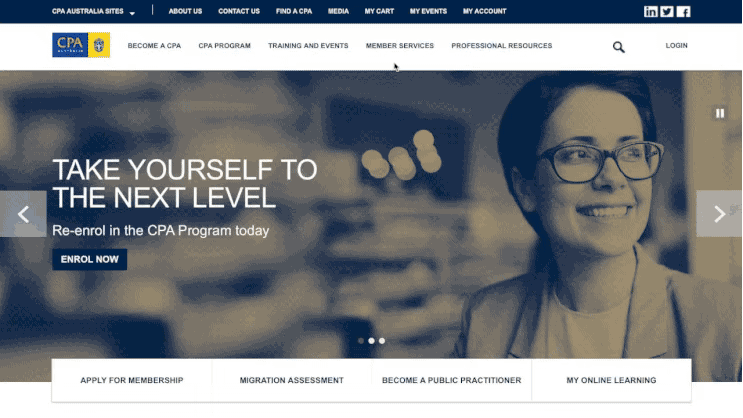Click the search magnifier icon

[618, 47]
